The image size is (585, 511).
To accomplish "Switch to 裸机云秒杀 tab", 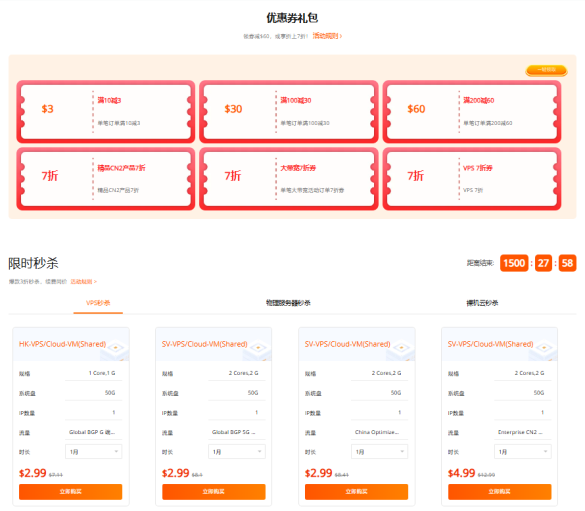I will (482, 303).
